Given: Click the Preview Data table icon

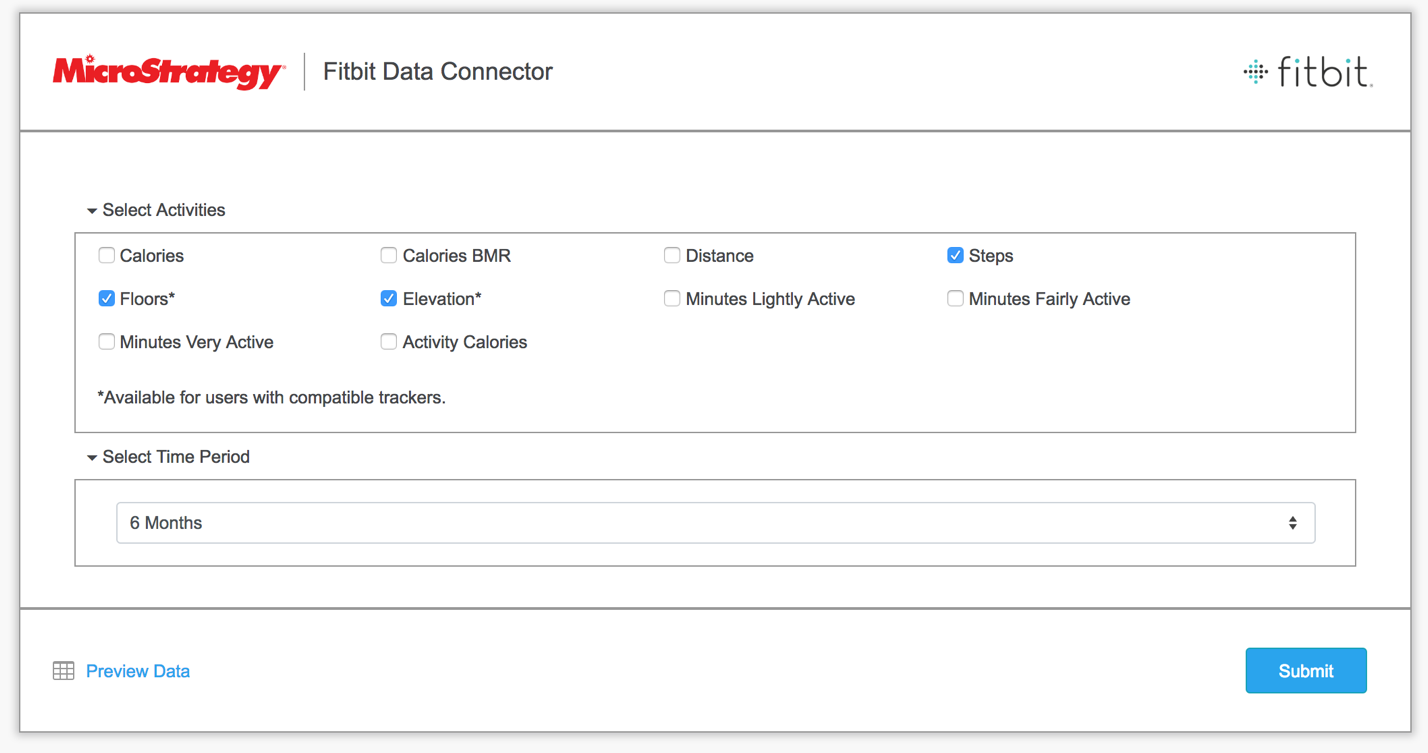Looking at the screenshot, I should (x=64, y=671).
